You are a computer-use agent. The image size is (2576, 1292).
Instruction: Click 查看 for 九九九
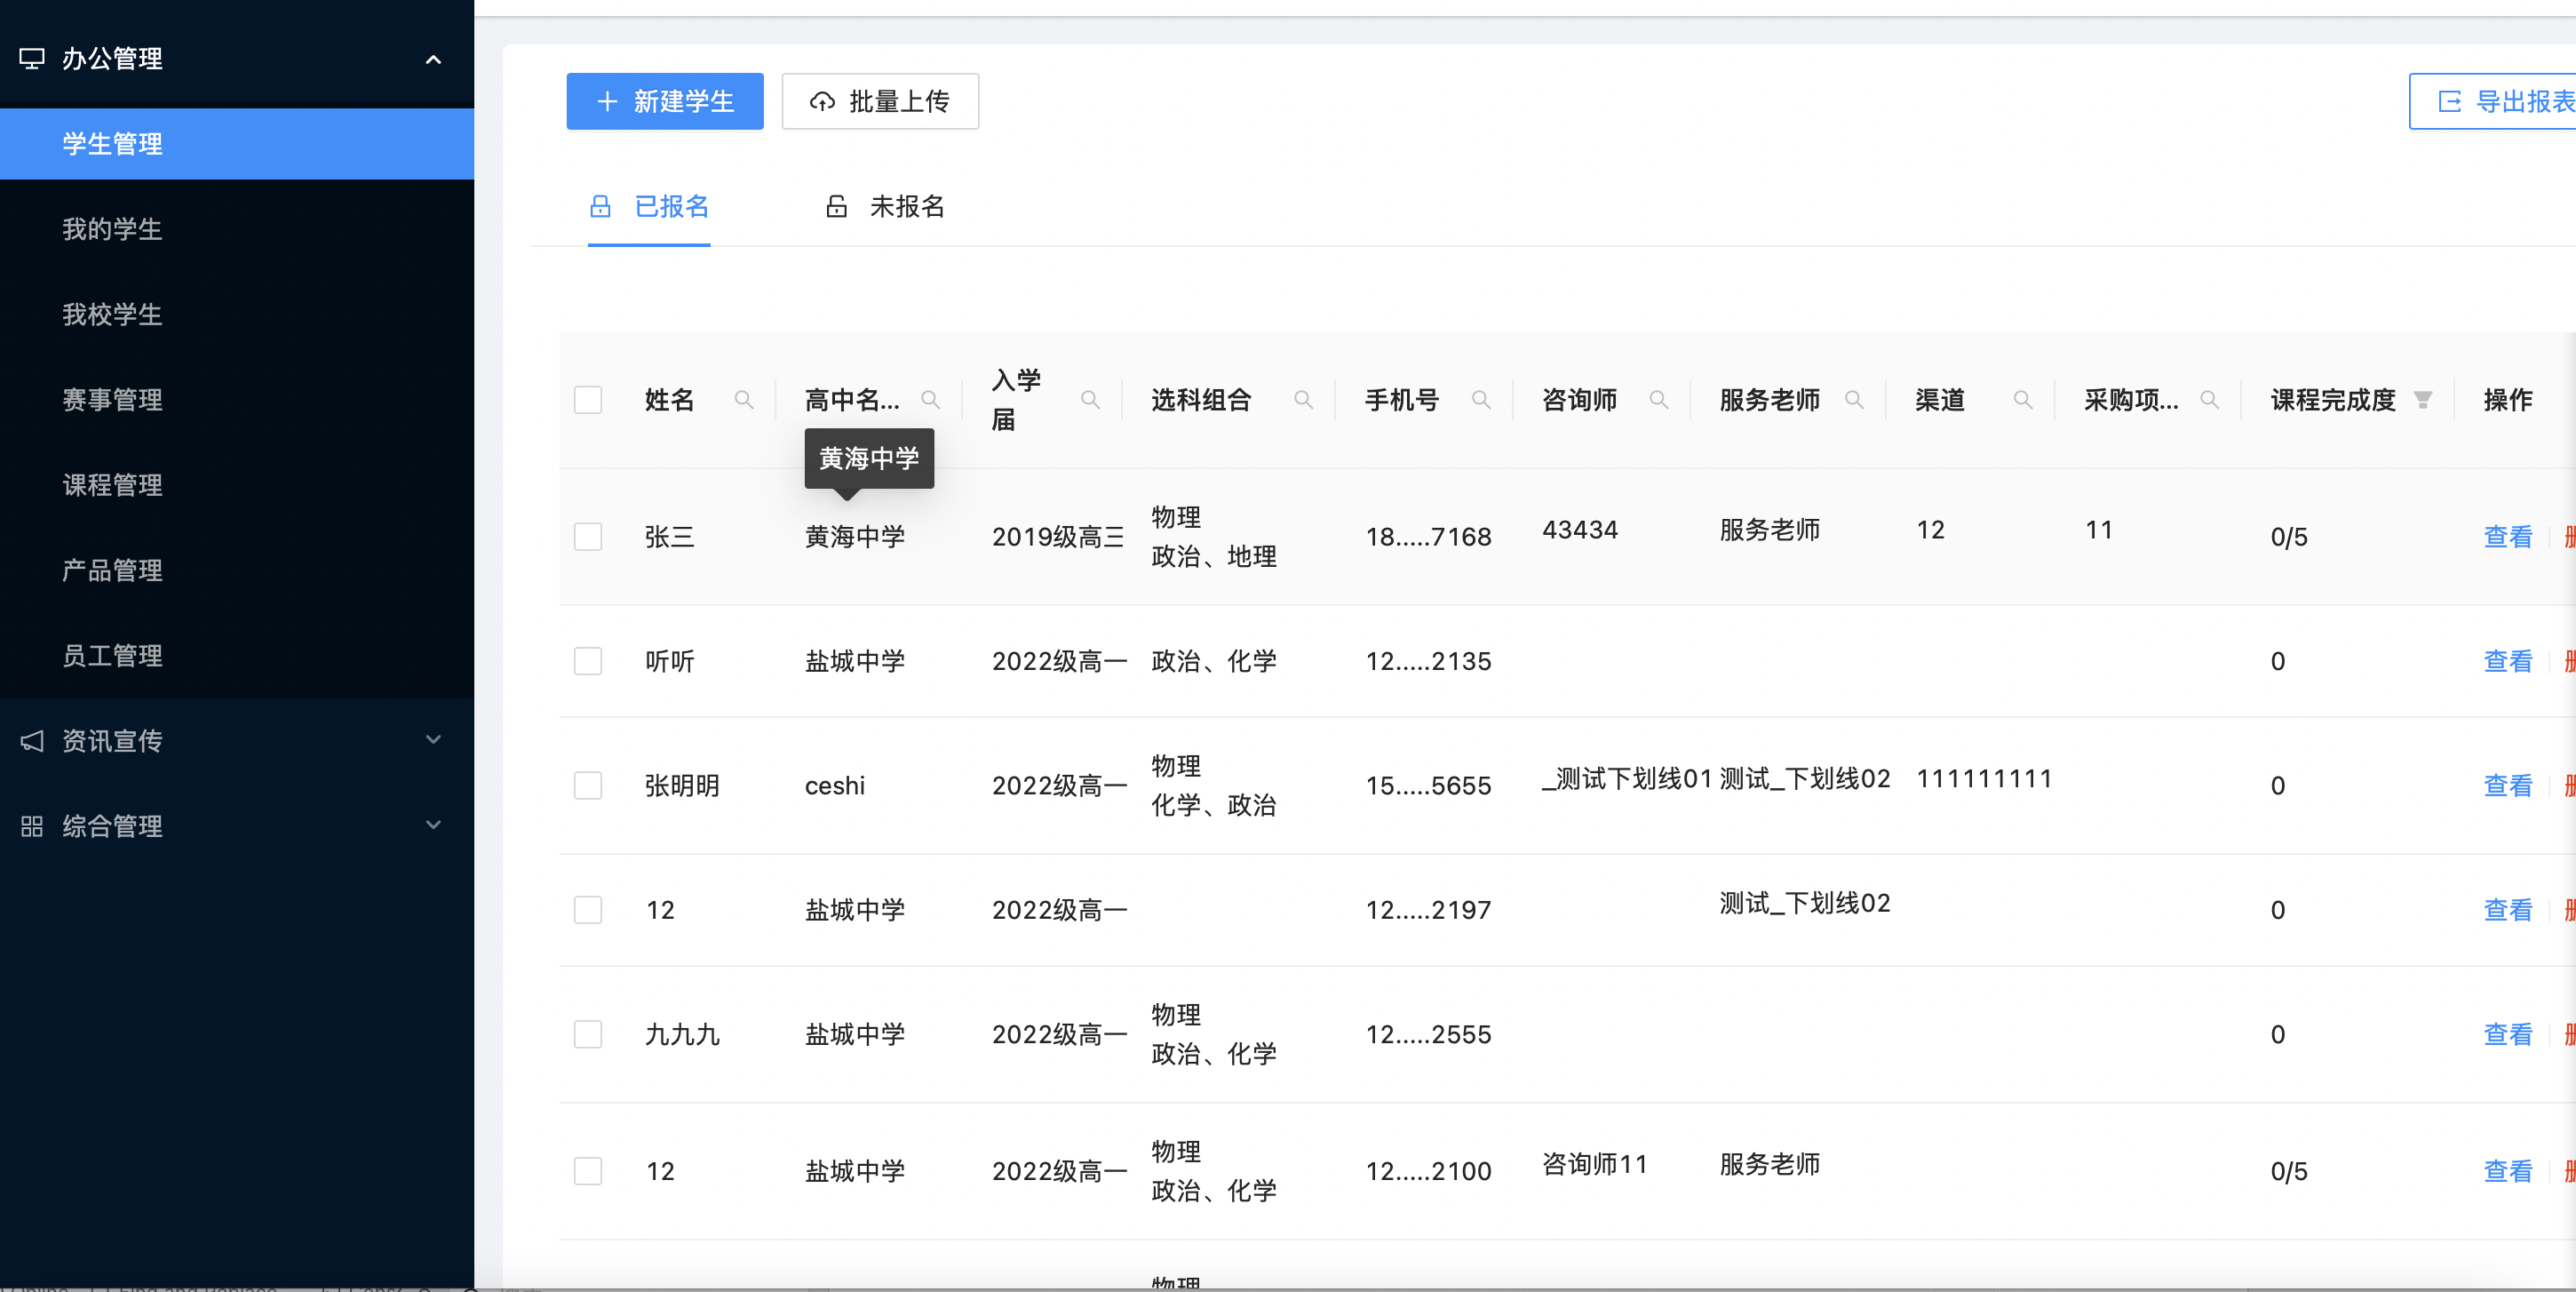[2508, 1034]
